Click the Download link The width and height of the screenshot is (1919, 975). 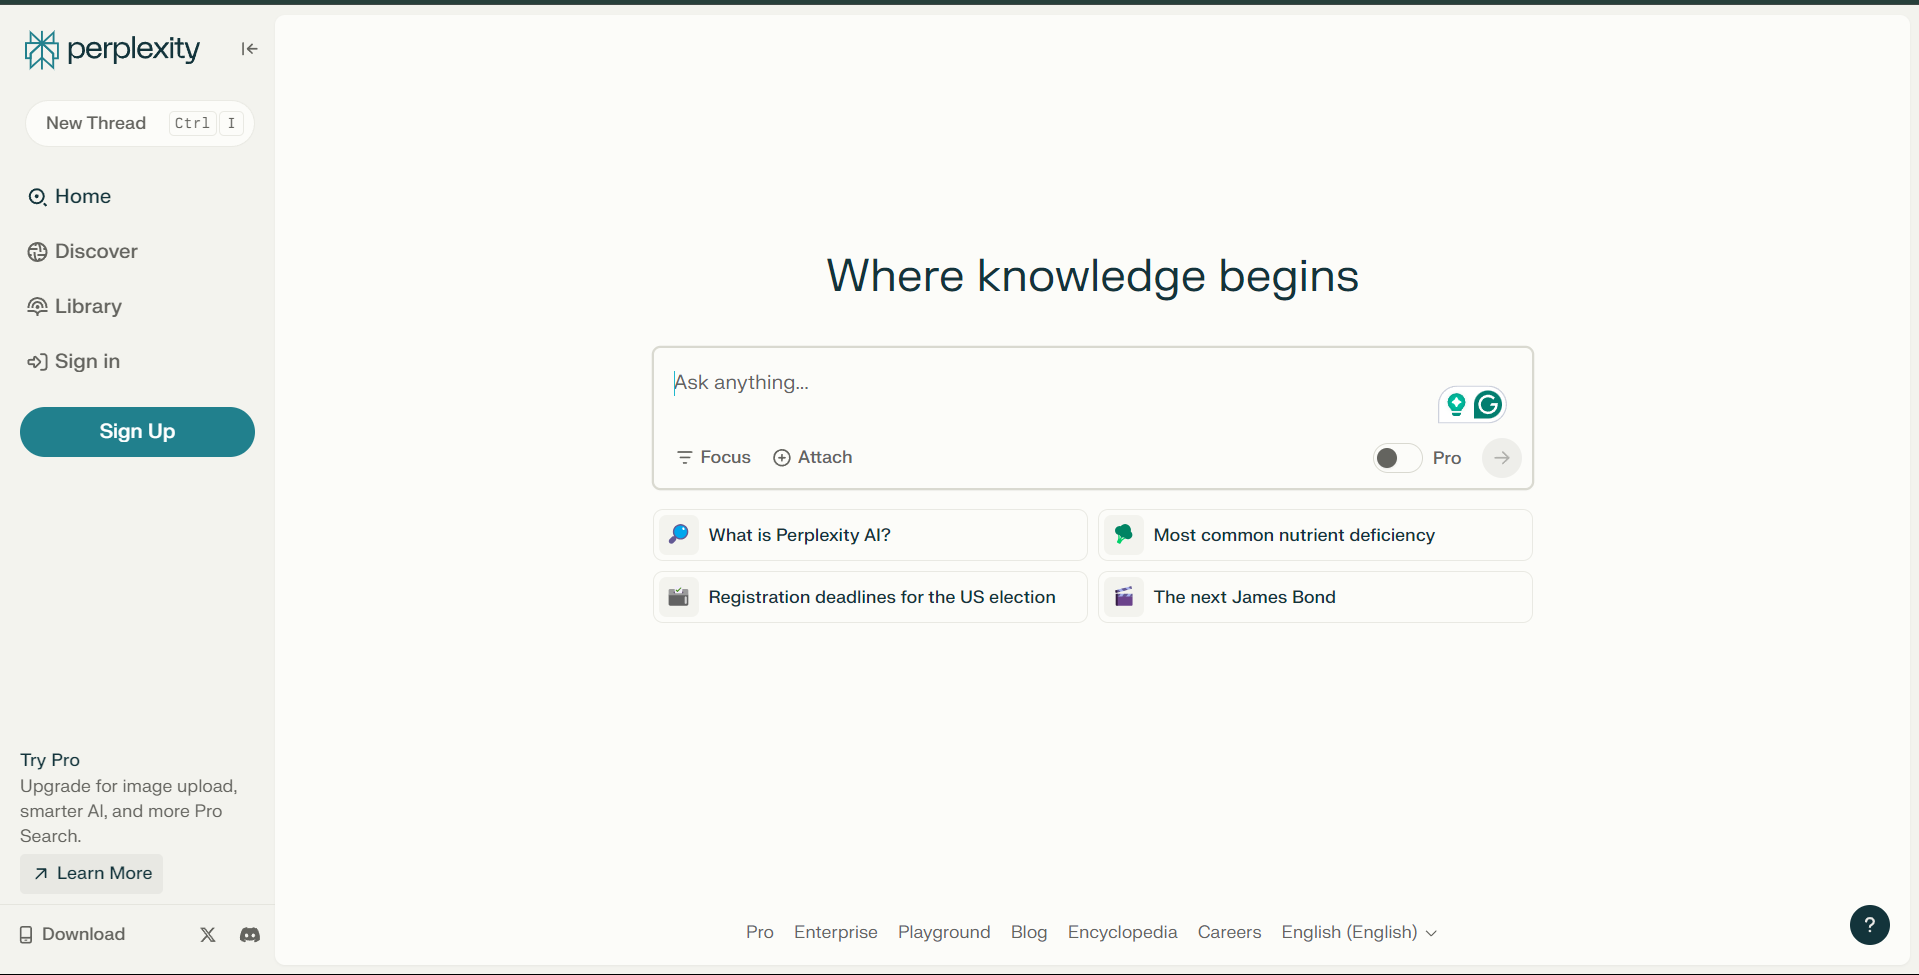(72, 934)
